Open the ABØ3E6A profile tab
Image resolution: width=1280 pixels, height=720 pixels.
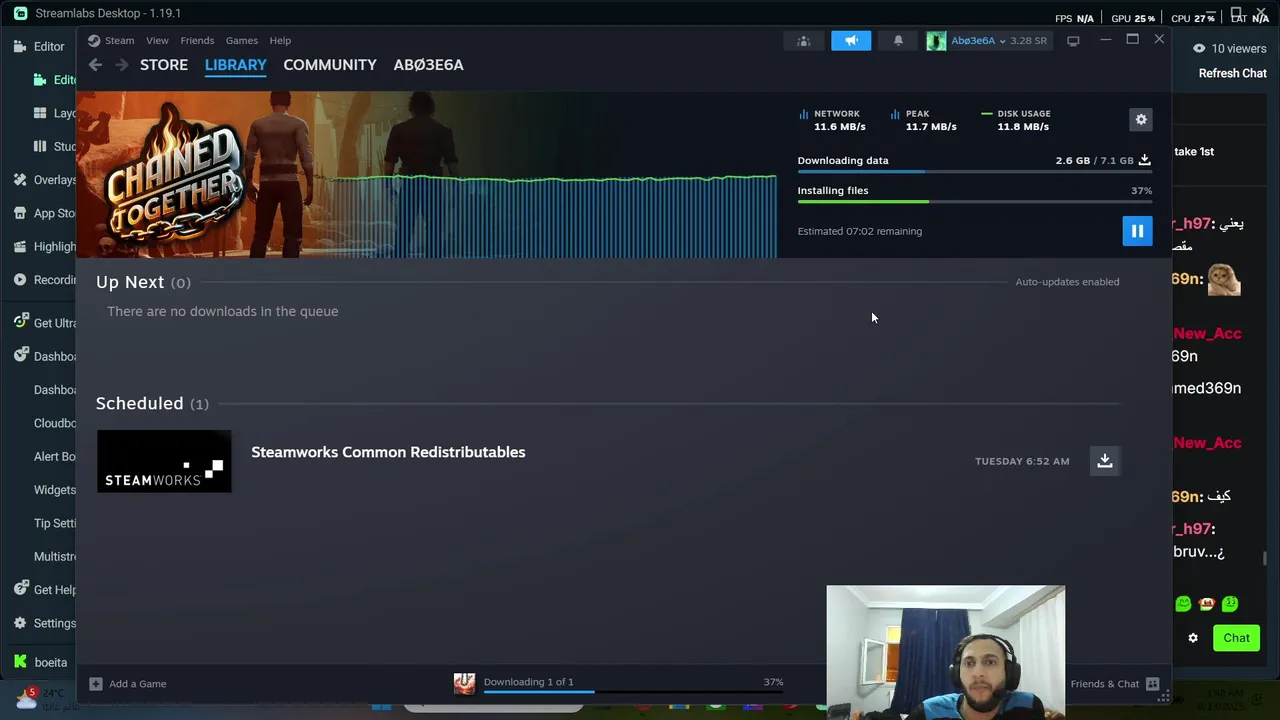[x=428, y=65]
